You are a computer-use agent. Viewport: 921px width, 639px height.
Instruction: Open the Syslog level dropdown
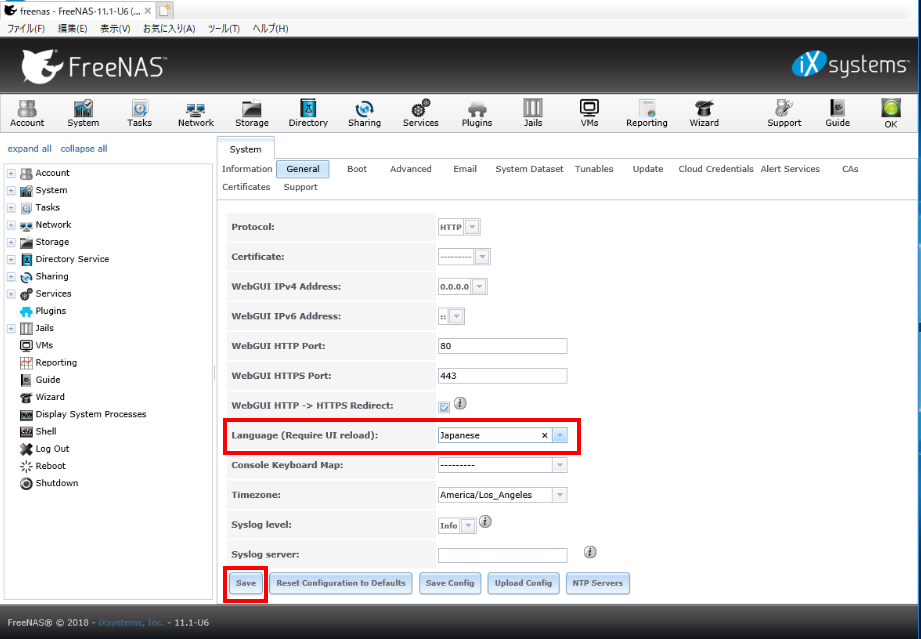468,526
